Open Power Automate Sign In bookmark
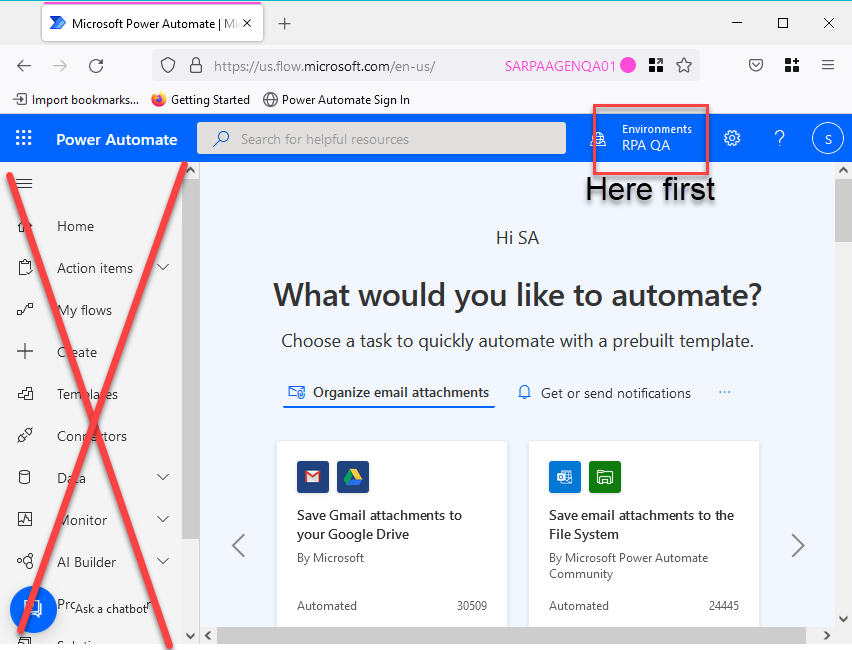852x650 pixels. (x=336, y=100)
